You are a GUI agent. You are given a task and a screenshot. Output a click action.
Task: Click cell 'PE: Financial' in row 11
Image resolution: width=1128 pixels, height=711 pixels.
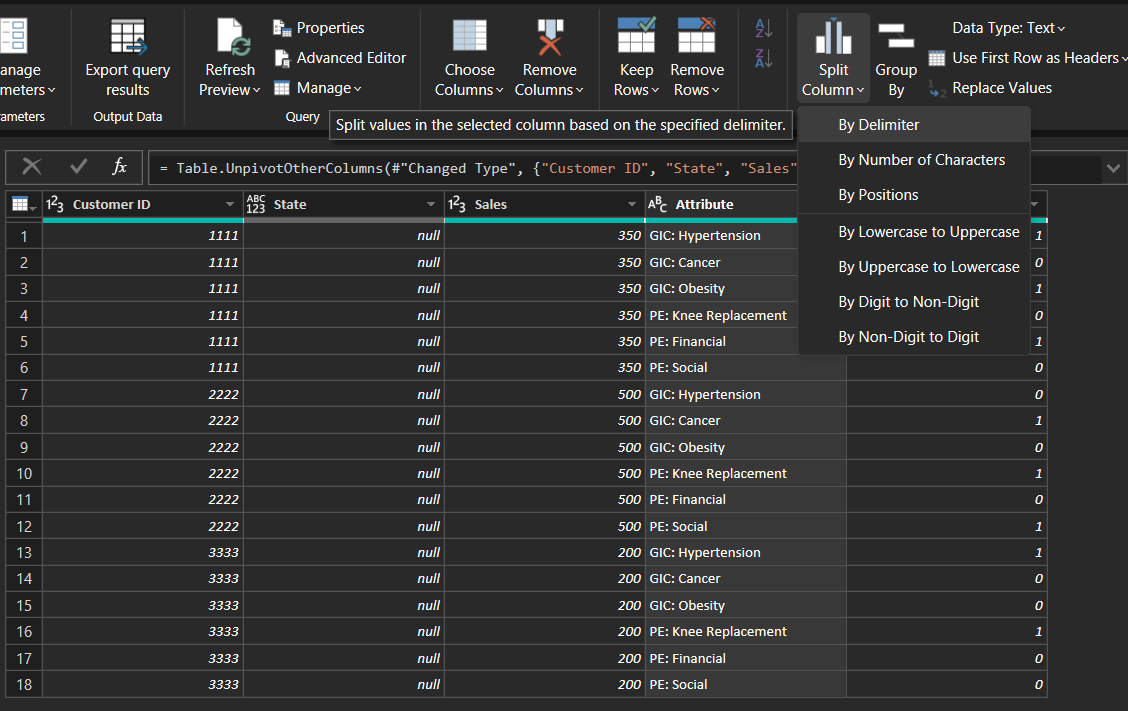(x=745, y=499)
